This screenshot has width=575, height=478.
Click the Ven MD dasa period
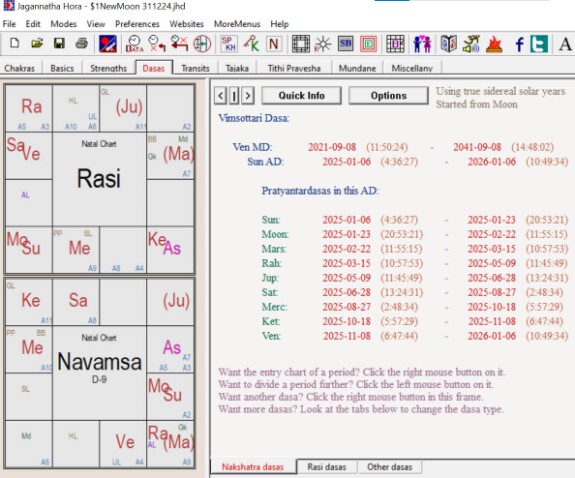[393, 147]
